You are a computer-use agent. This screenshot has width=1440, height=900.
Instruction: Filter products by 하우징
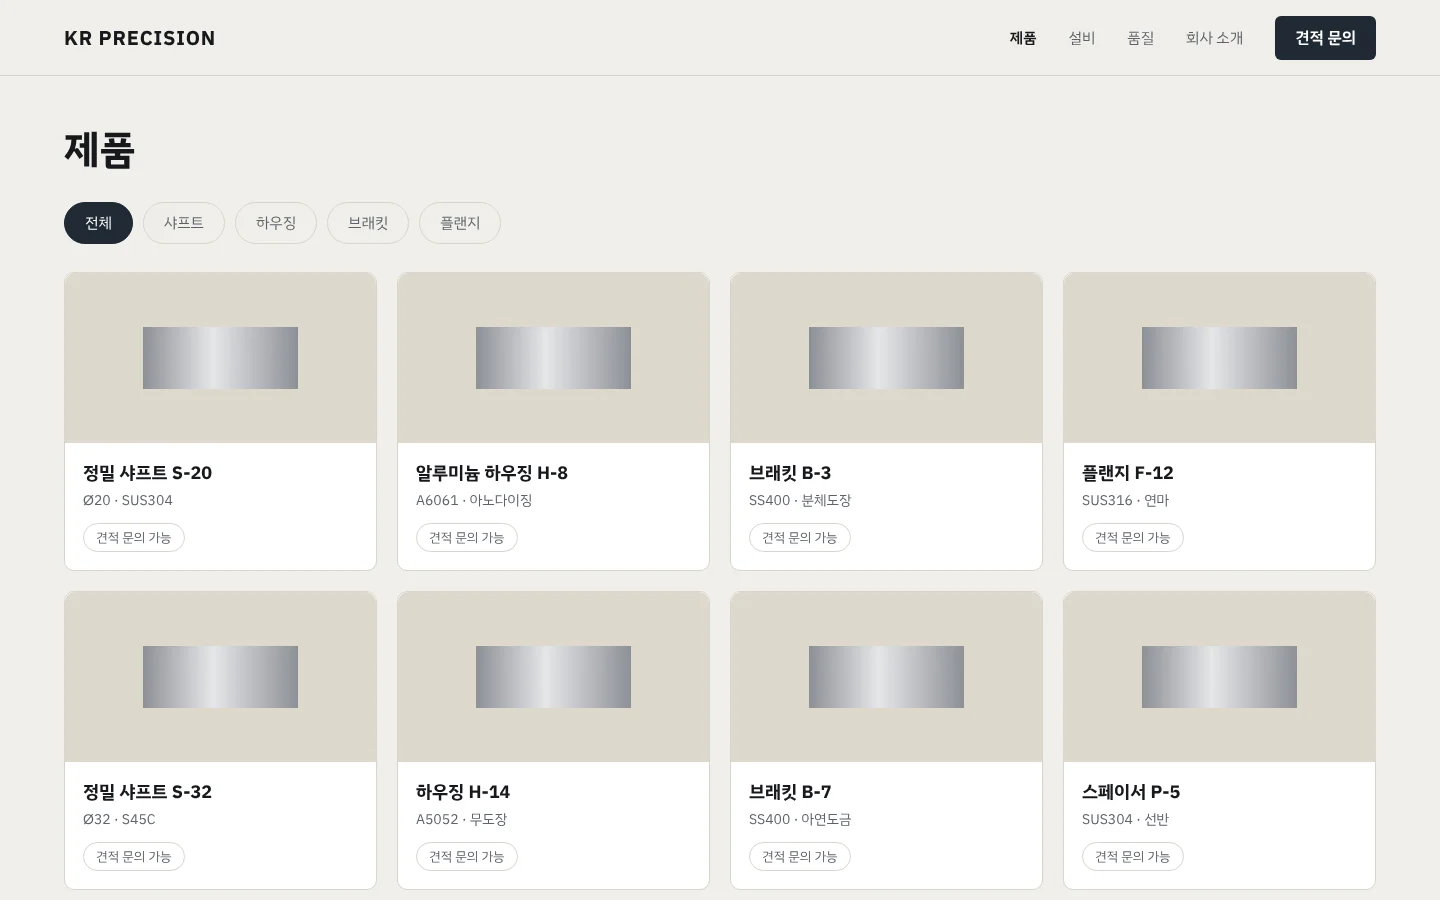click(x=276, y=223)
